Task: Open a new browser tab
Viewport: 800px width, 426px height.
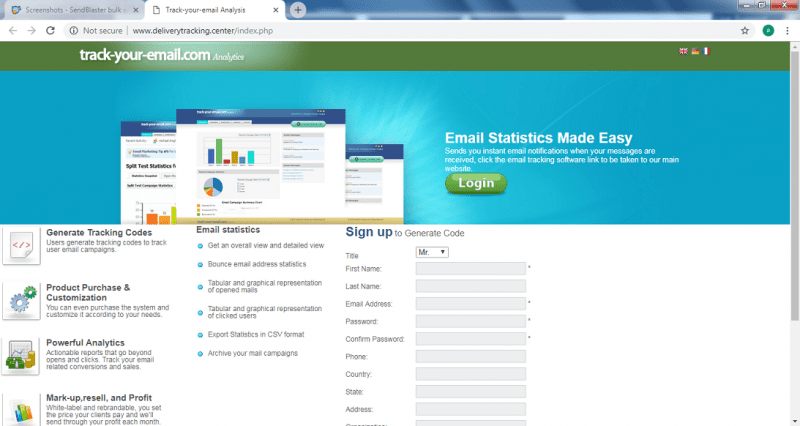Action: click(x=298, y=10)
